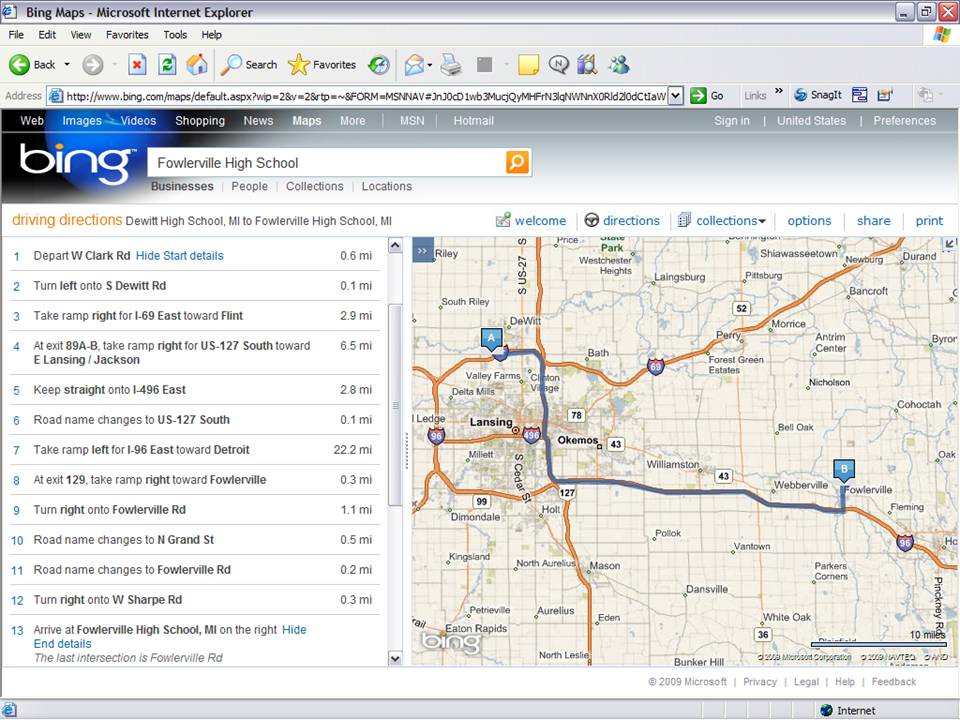
Task: Open the Favorites menu
Action: (127, 35)
